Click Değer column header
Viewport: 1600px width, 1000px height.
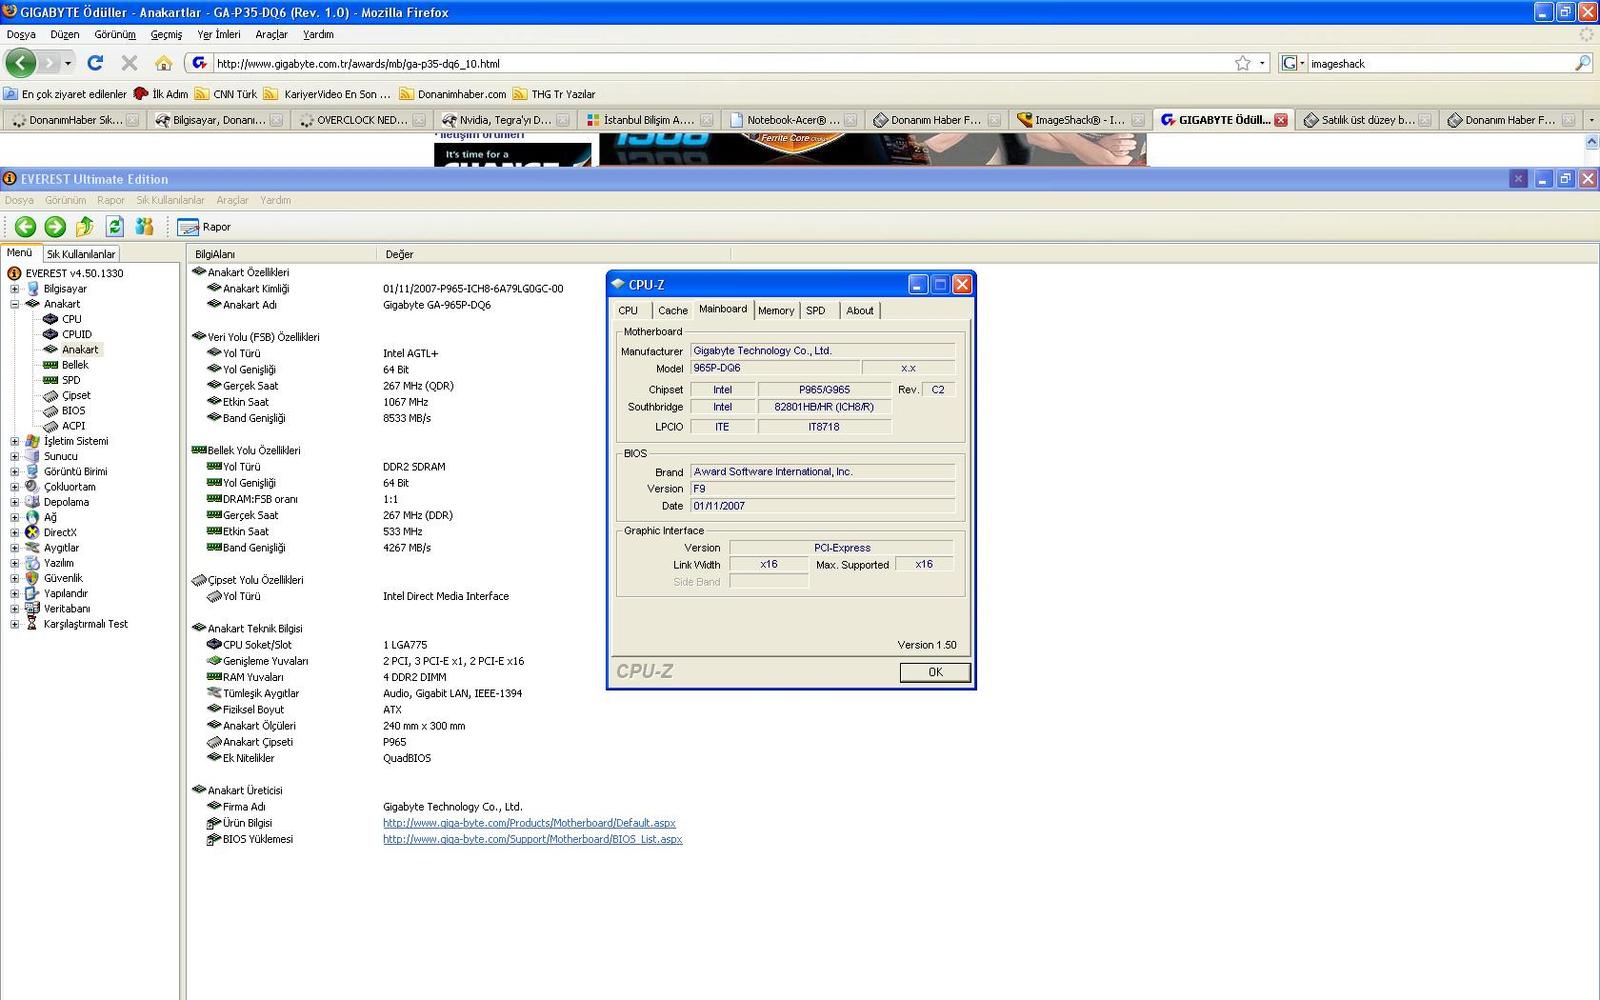coord(554,254)
